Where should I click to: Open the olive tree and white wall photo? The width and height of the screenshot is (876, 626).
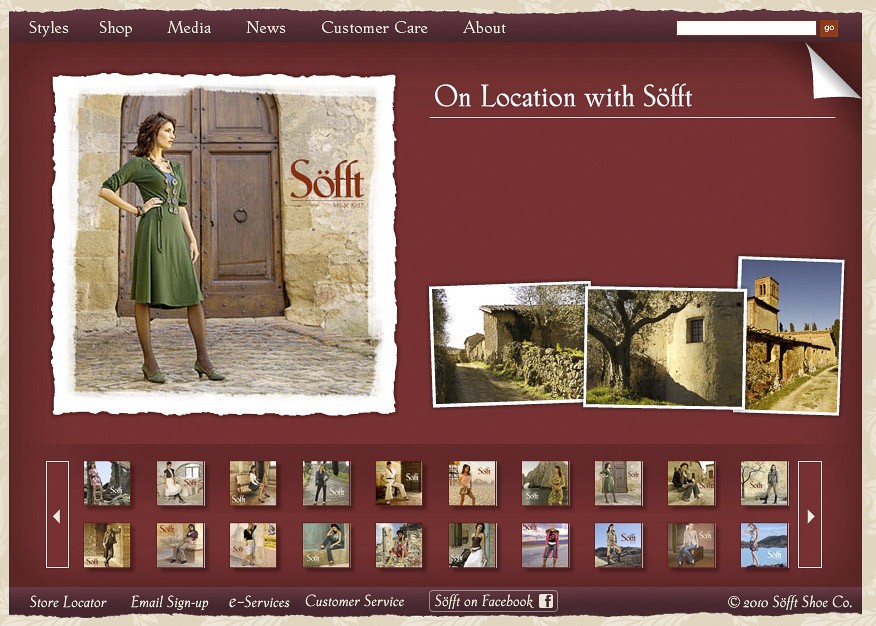pos(665,347)
